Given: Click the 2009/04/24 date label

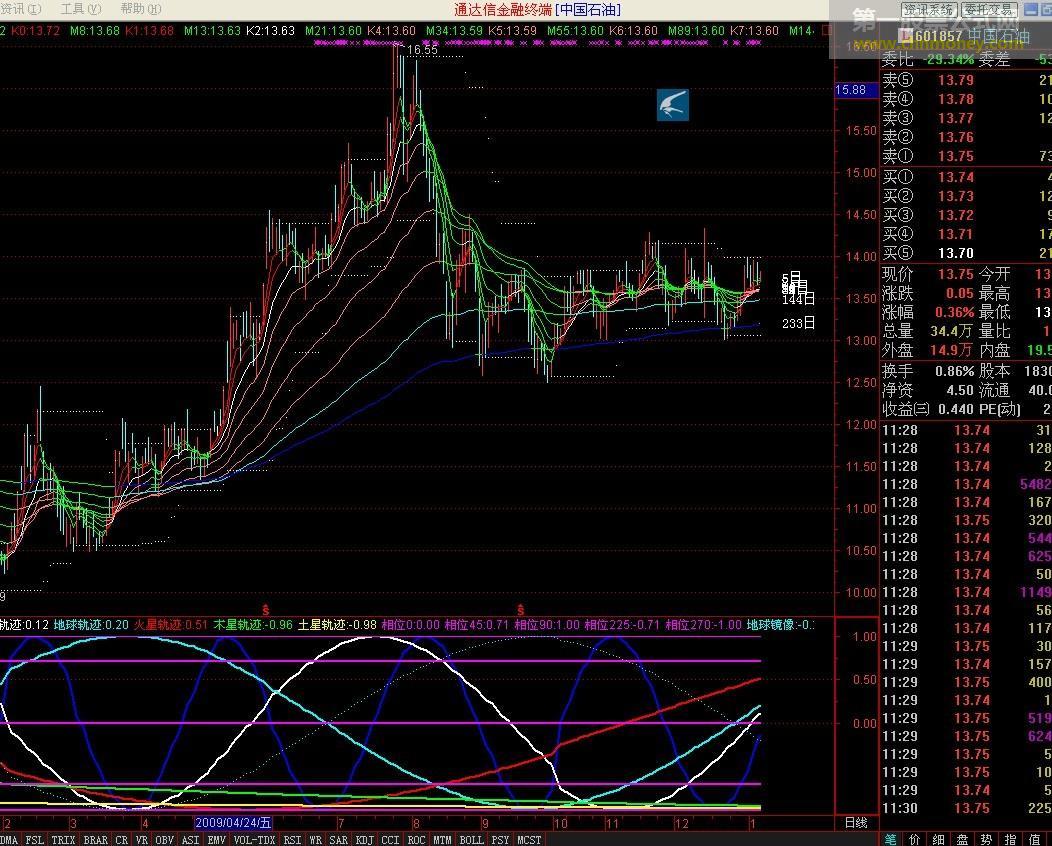Looking at the screenshot, I should coord(233,823).
